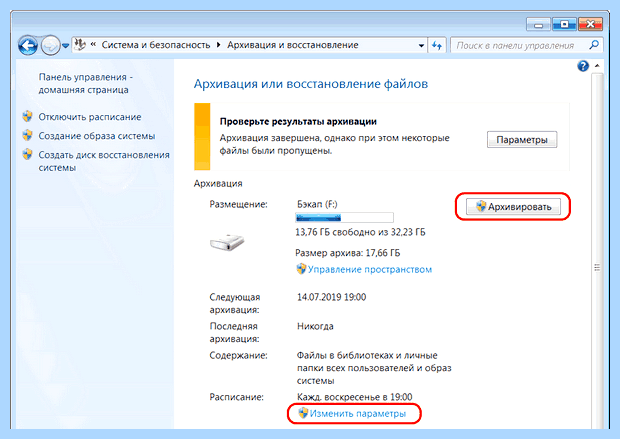
Task: Click the Control Panel icon in address bar
Action: pyautogui.click(x=80, y=45)
